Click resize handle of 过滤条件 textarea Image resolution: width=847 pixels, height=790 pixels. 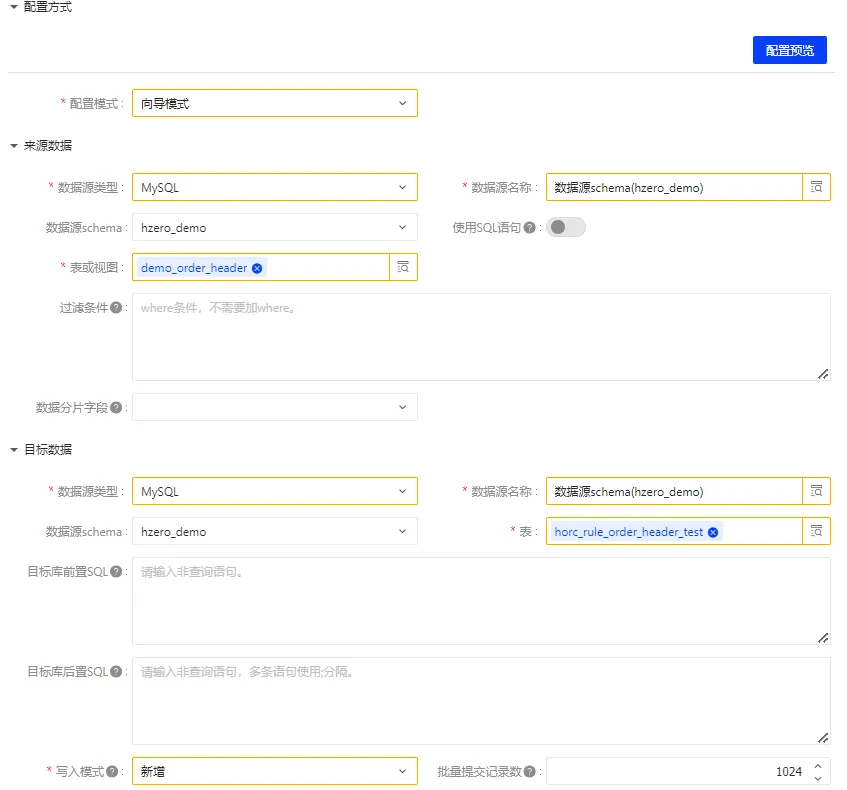[823, 374]
